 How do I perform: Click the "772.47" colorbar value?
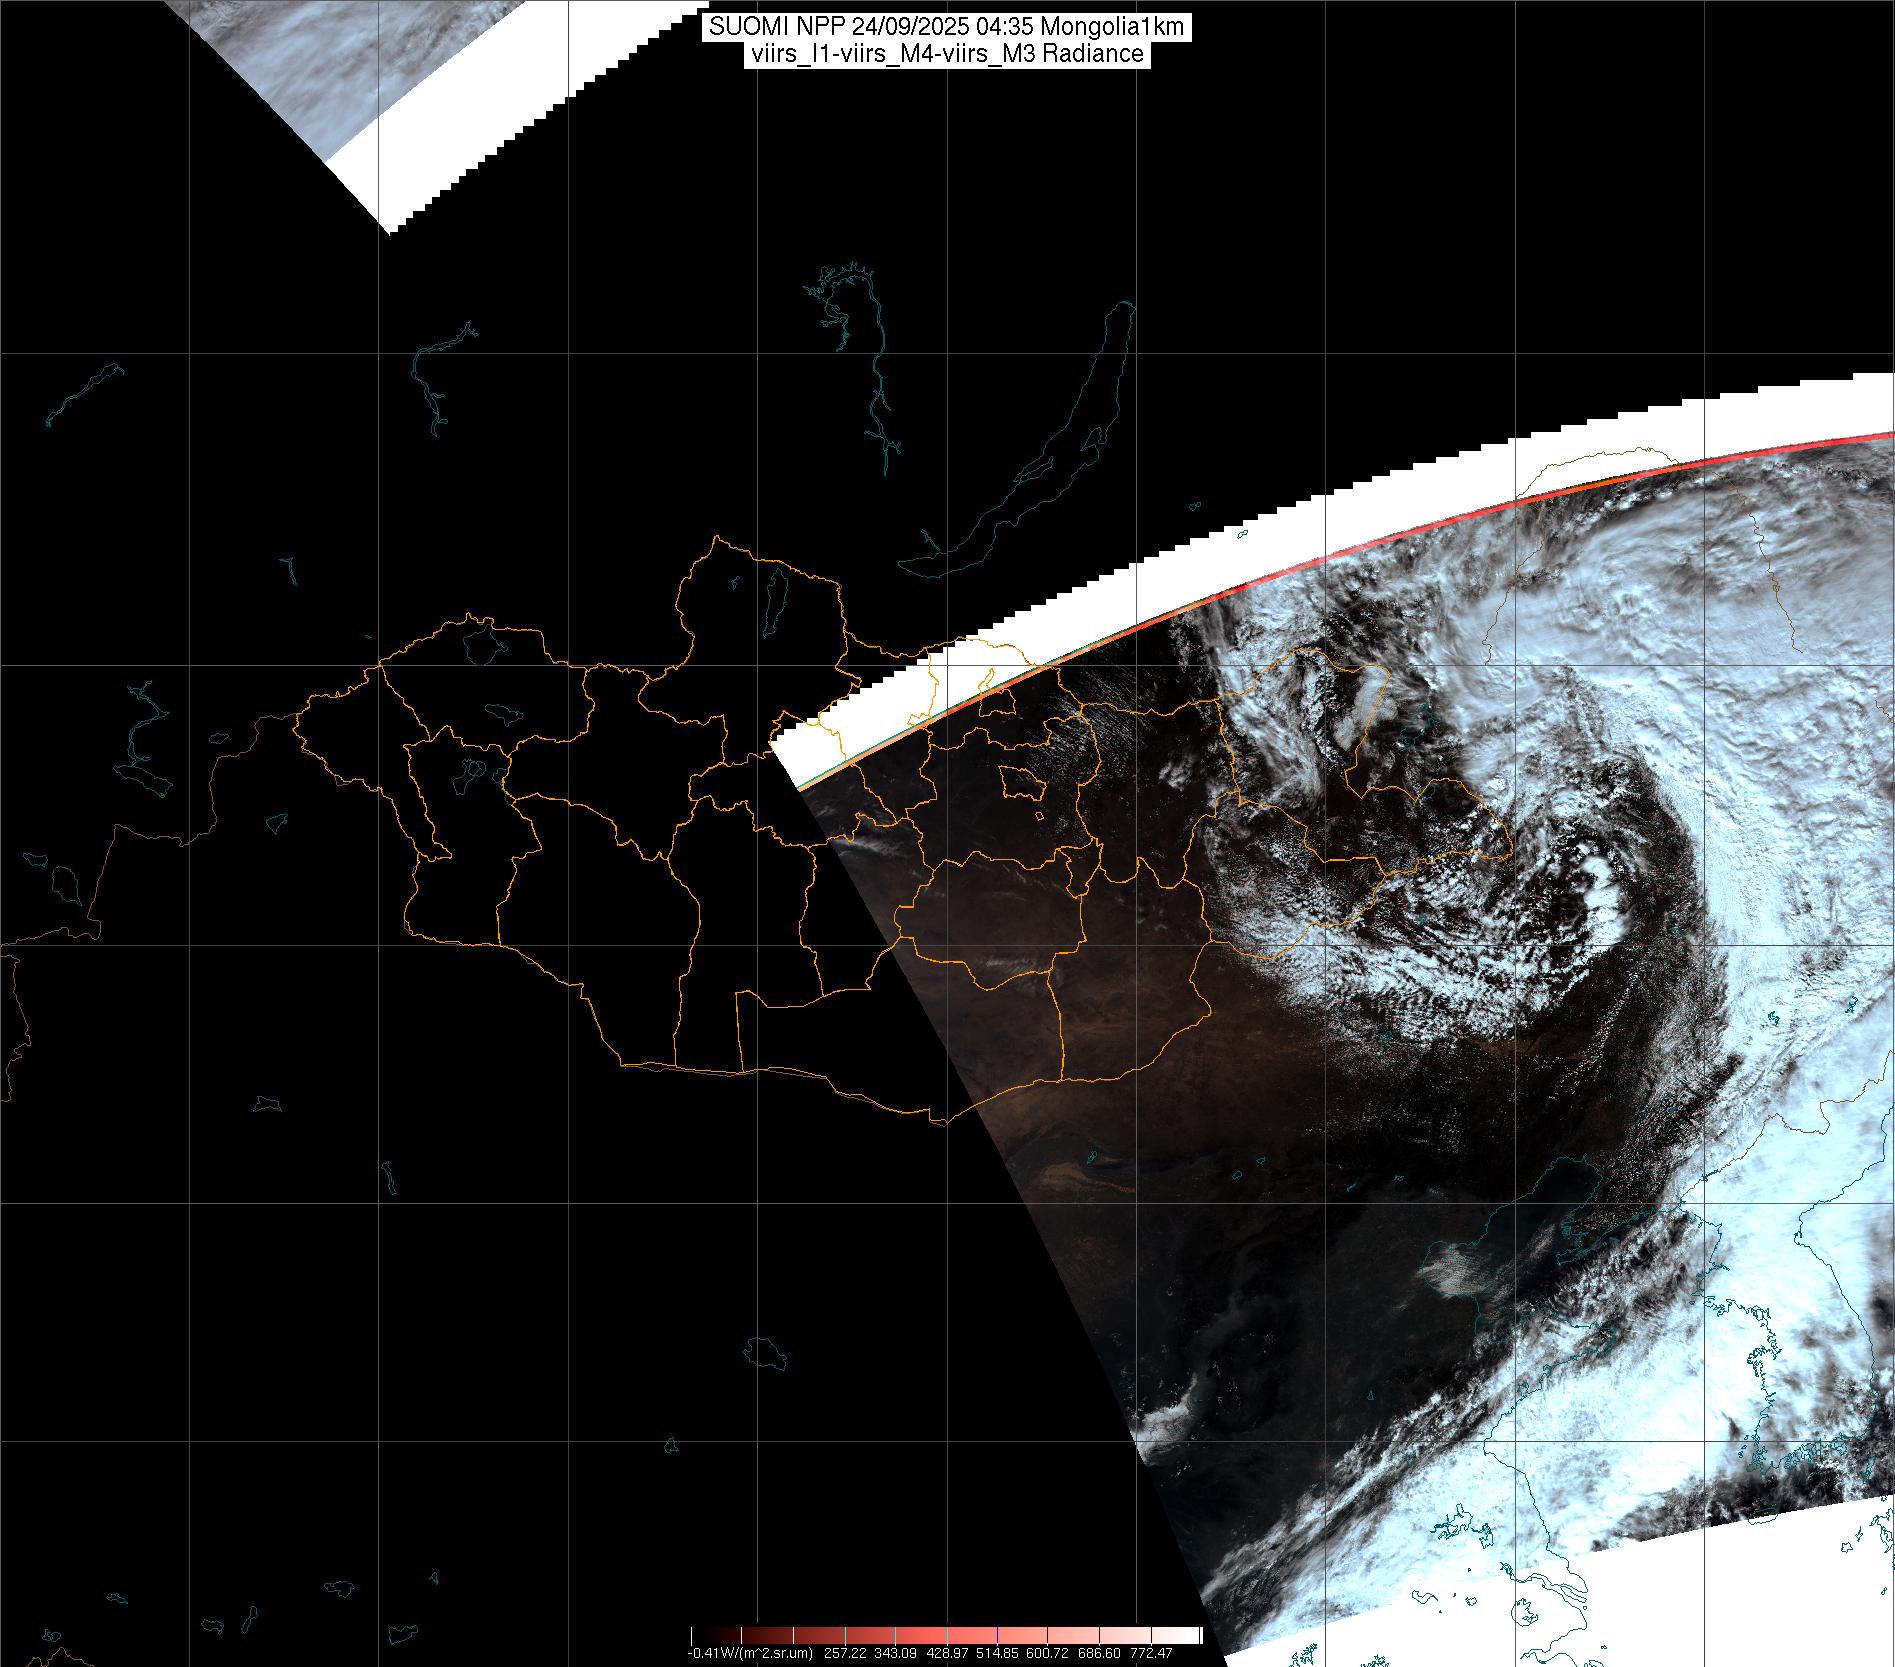tap(1151, 1653)
